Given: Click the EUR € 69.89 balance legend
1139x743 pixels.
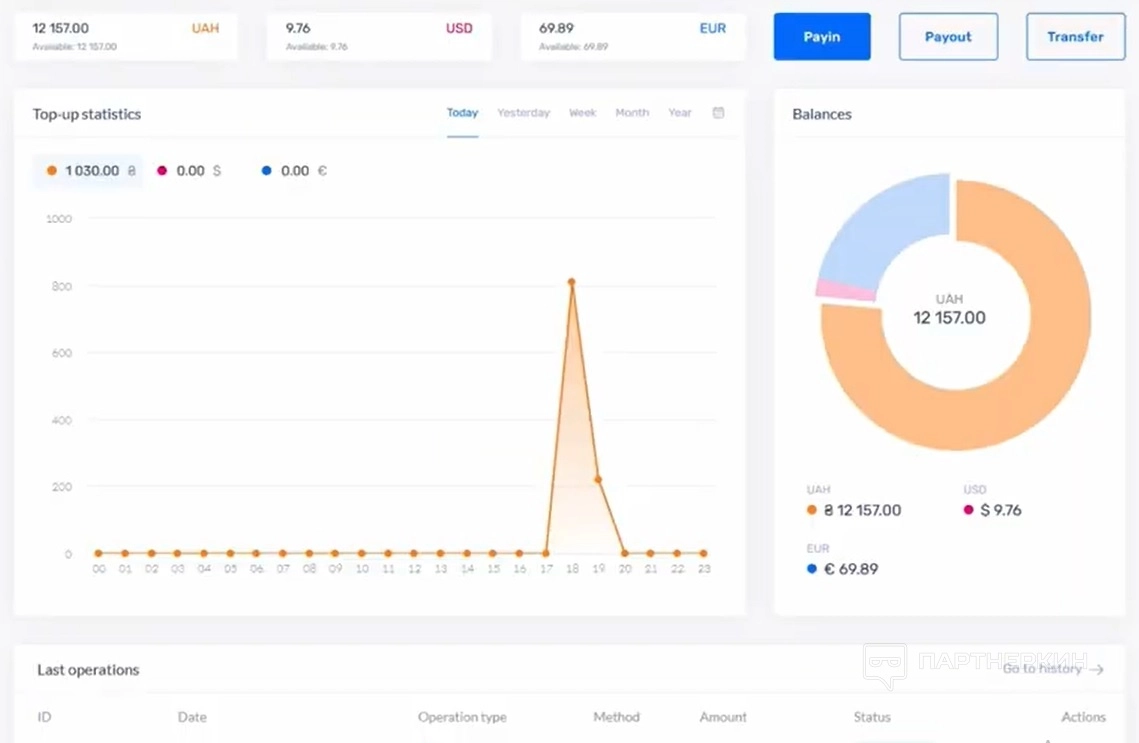Looking at the screenshot, I should click(843, 561).
